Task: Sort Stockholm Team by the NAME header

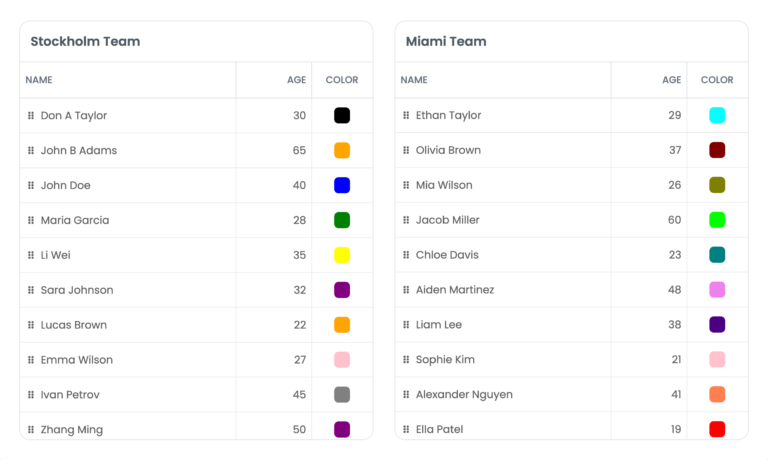Action: [39, 80]
